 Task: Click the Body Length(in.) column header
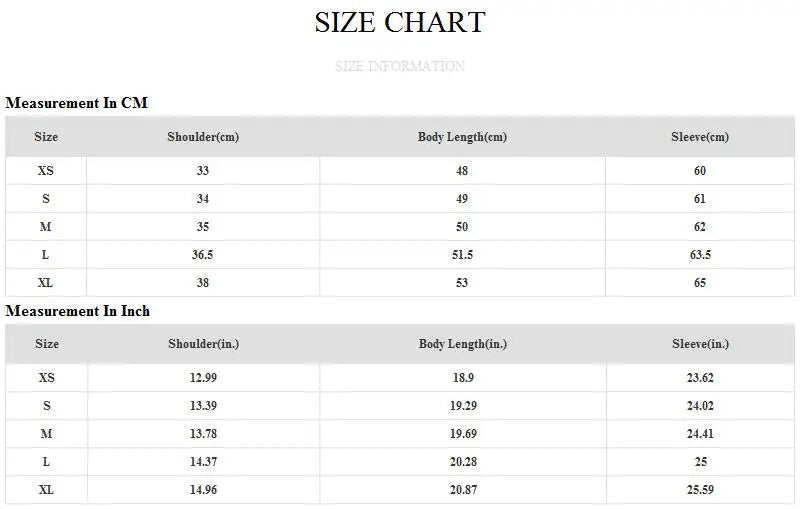coord(463,344)
